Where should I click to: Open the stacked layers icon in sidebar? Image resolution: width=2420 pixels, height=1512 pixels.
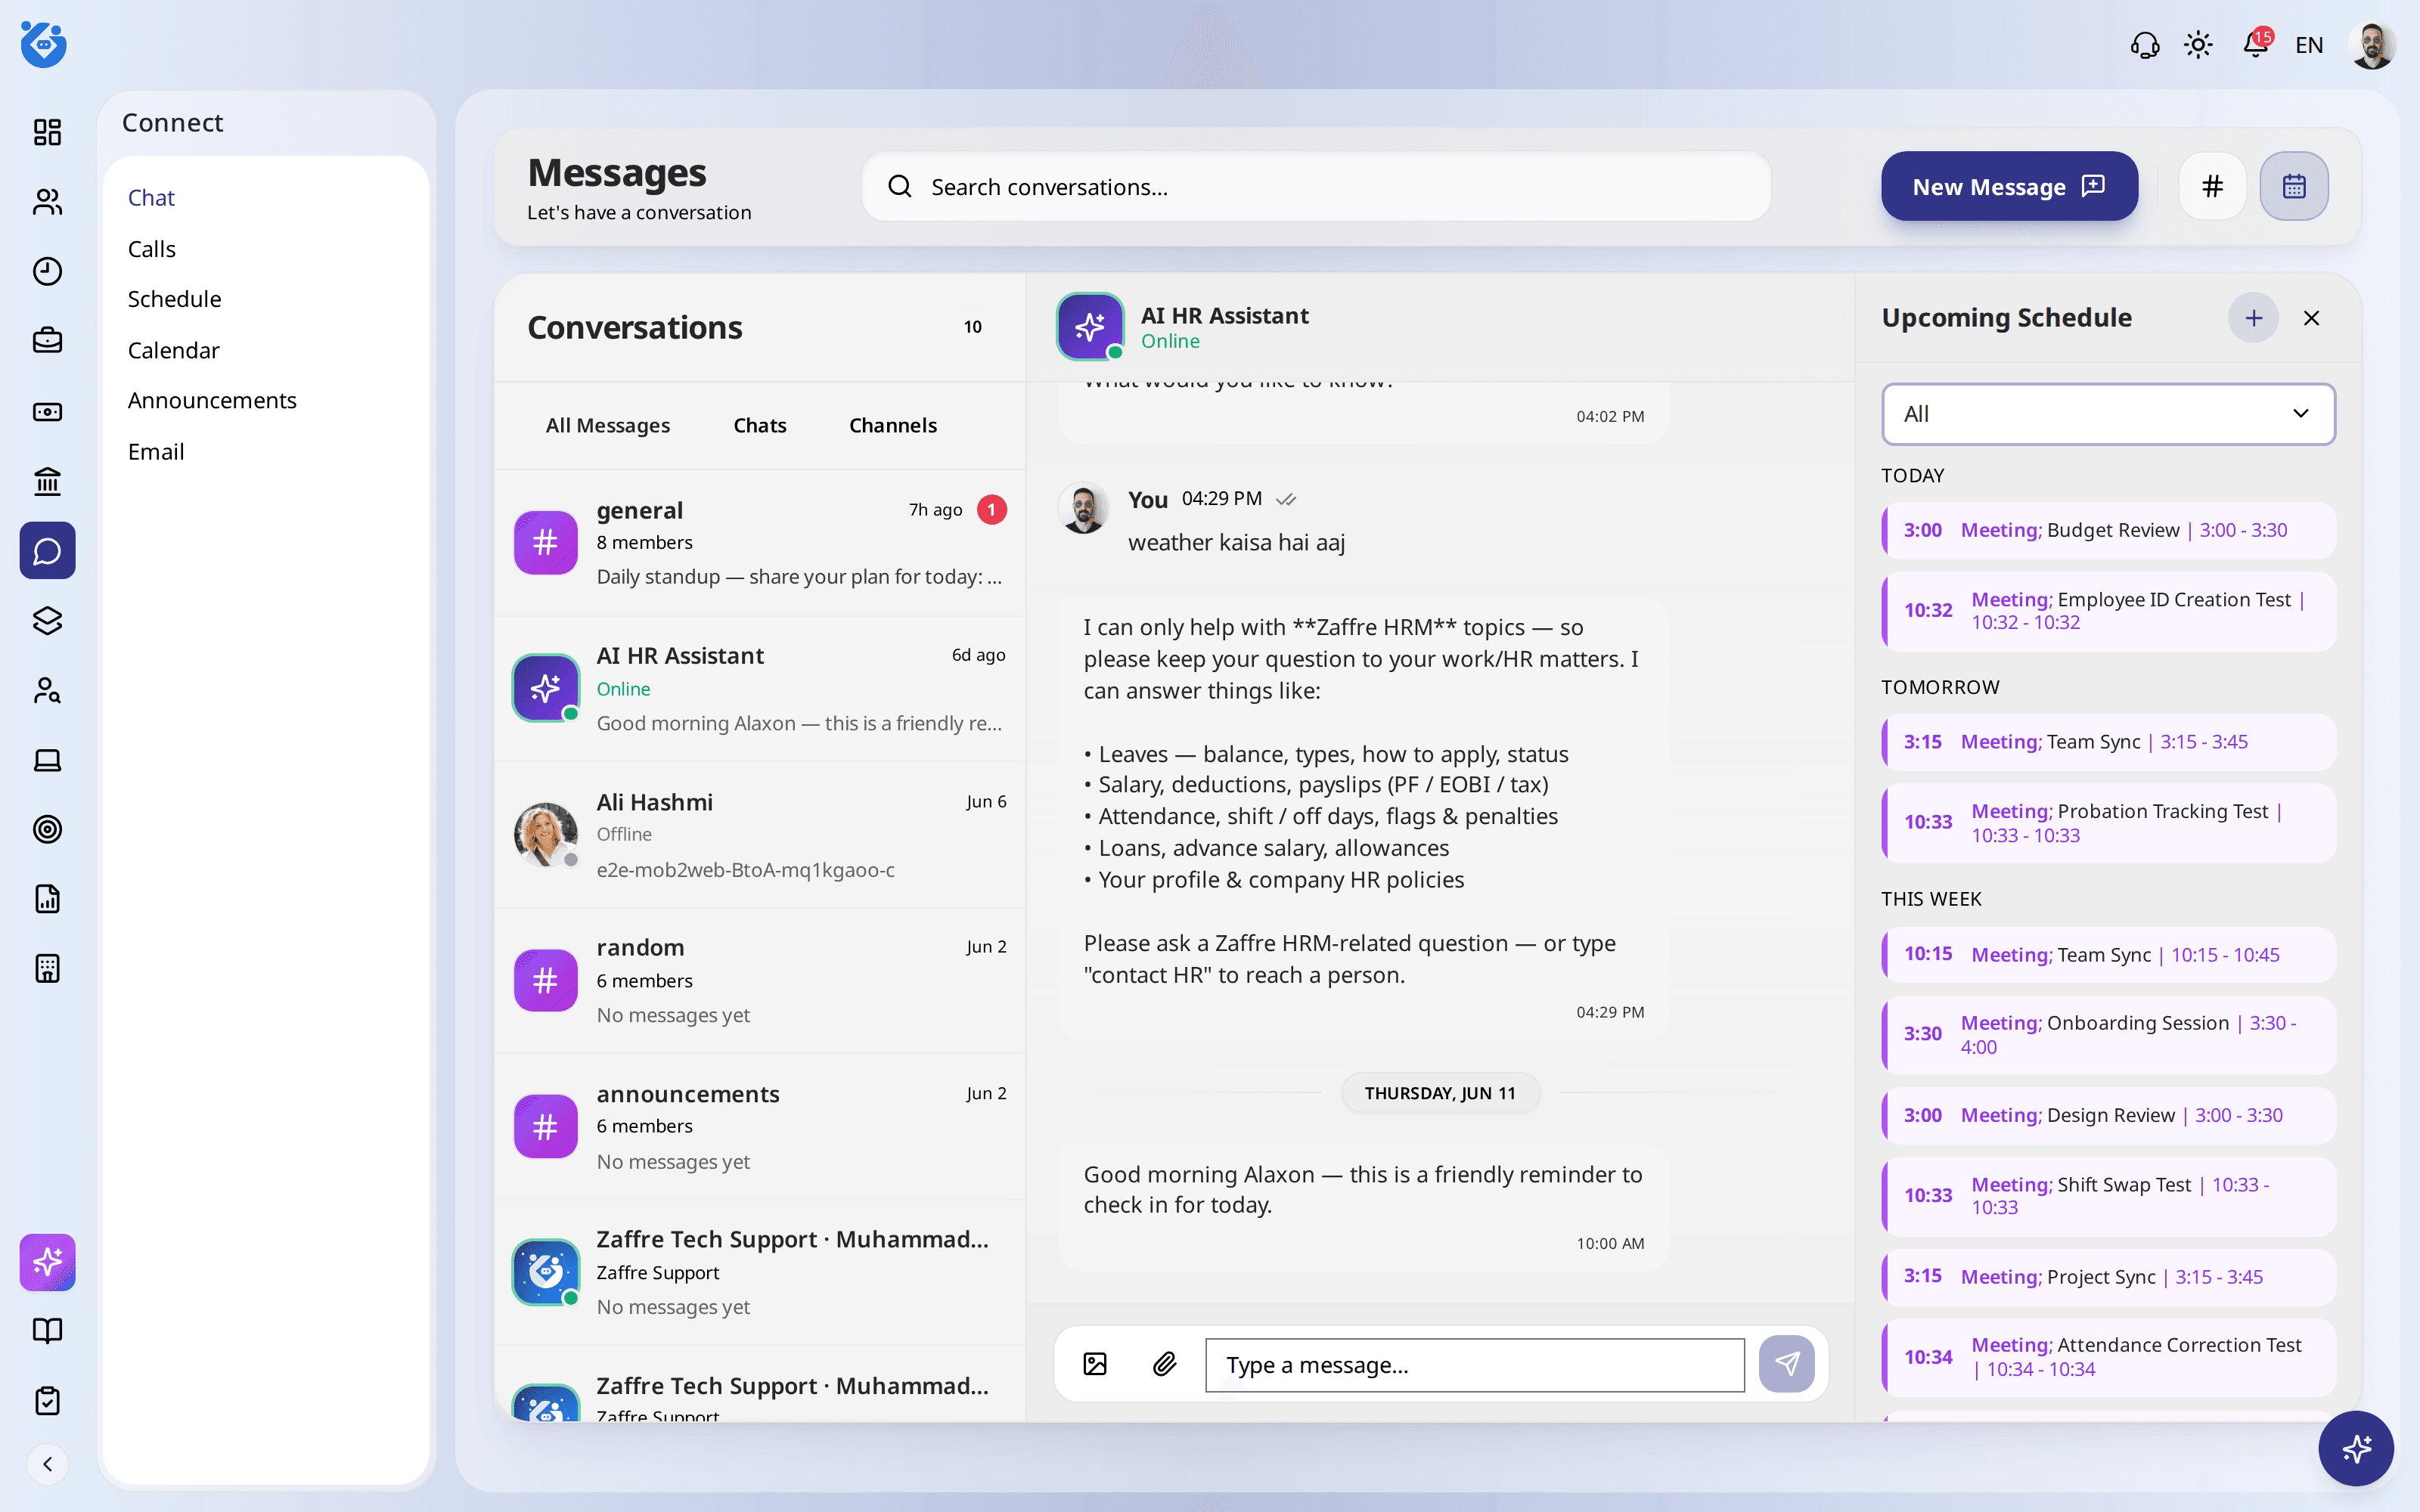click(x=47, y=620)
